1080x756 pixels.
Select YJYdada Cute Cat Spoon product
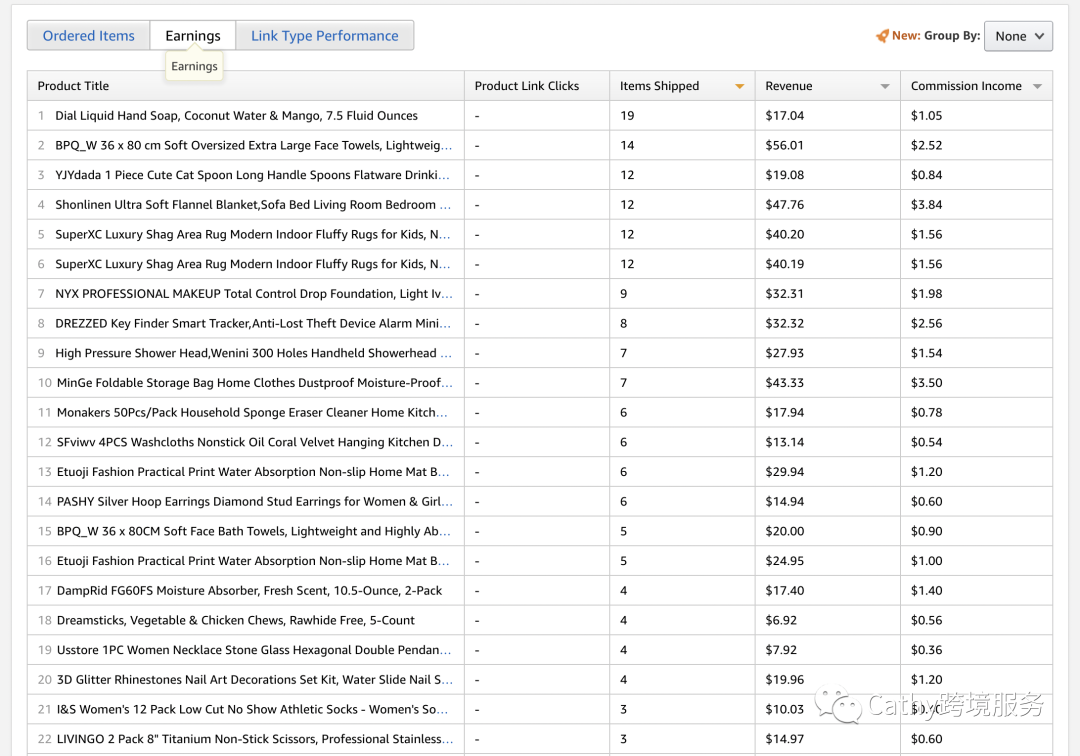tap(252, 175)
